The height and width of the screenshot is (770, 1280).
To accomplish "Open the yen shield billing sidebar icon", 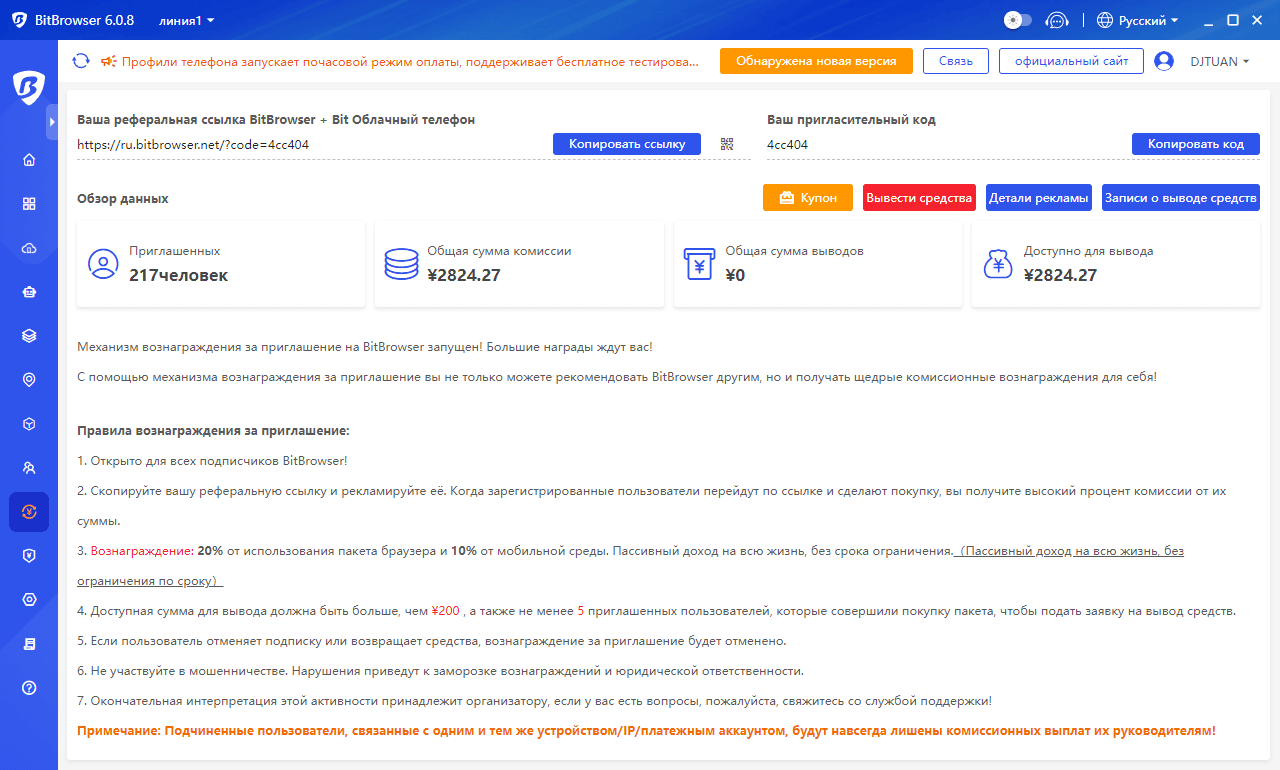I will pyautogui.click(x=29, y=555).
